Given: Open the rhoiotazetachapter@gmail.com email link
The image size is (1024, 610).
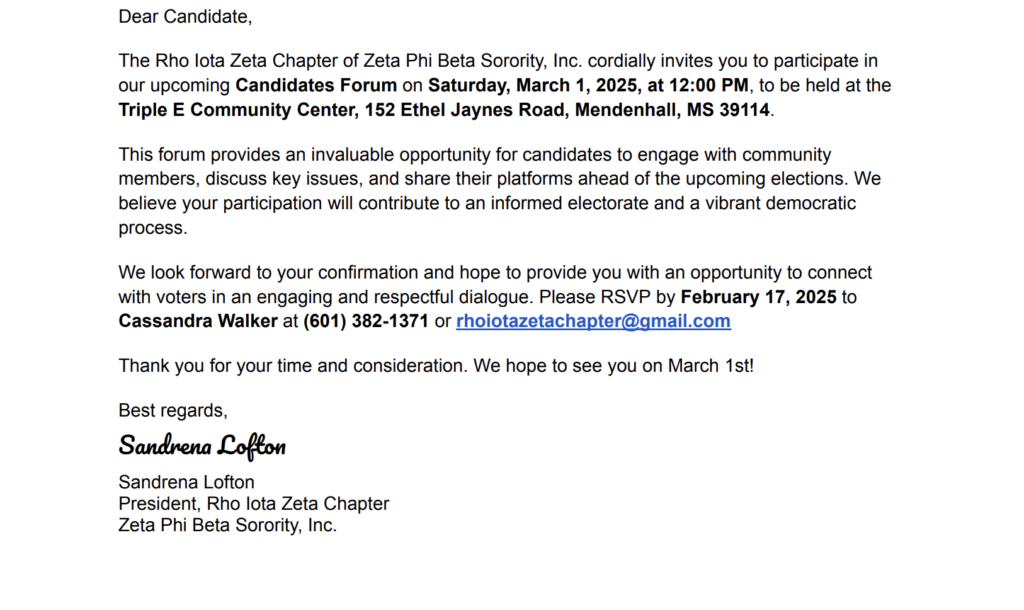Looking at the screenshot, I should [x=593, y=321].
